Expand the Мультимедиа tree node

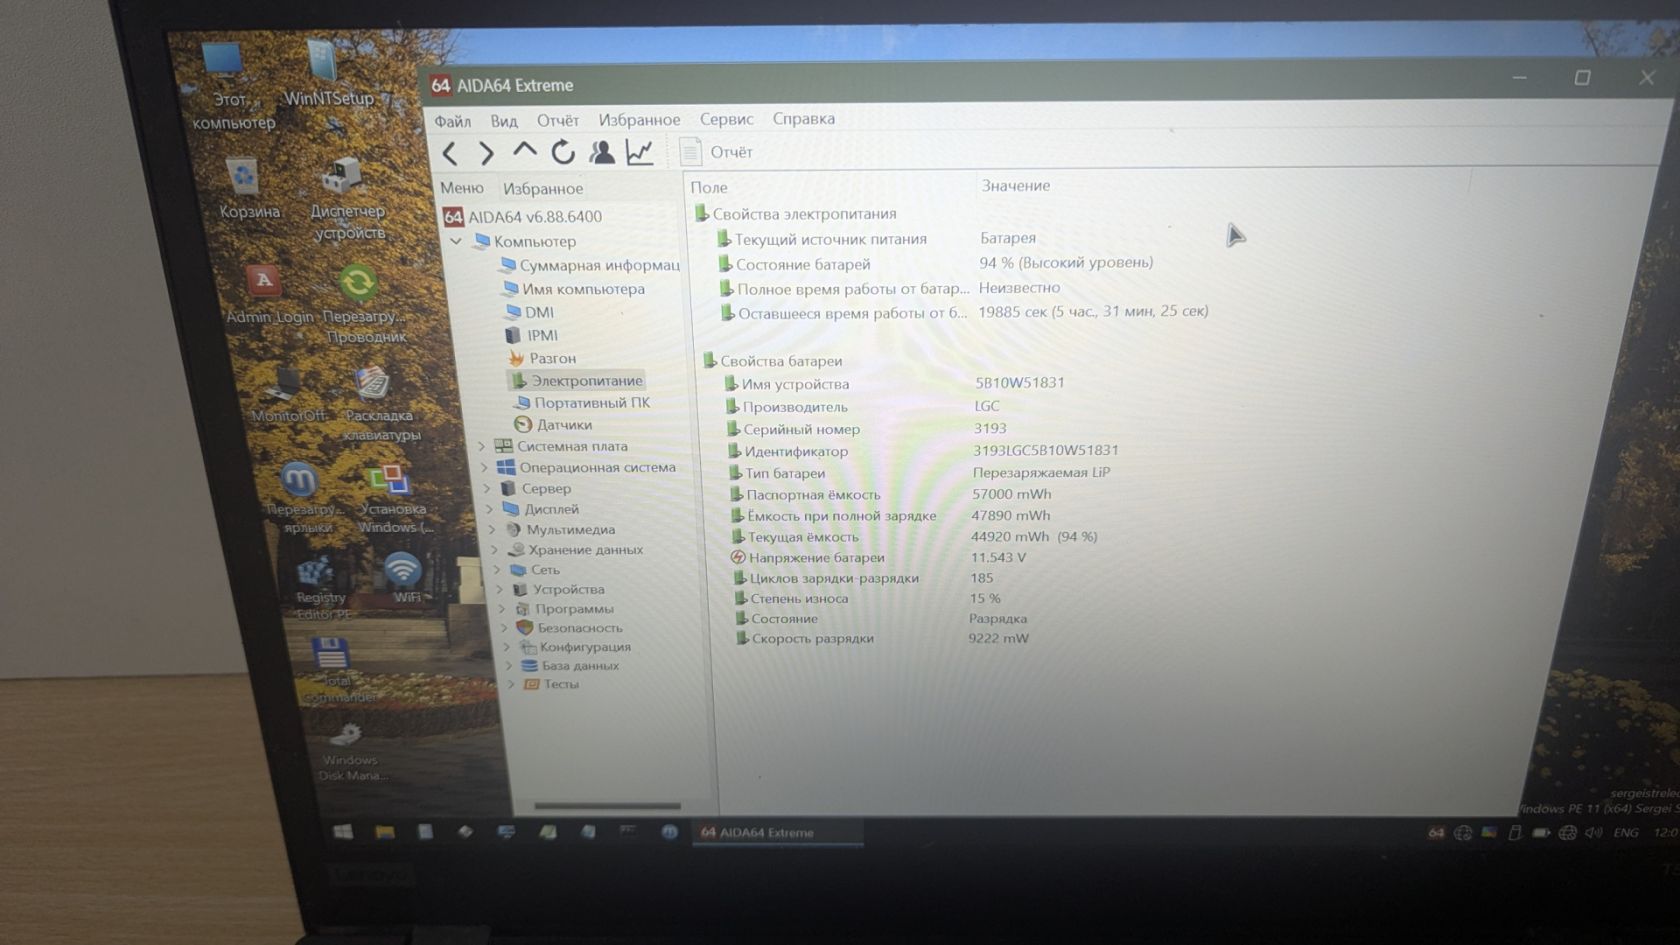click(x=492, y=529)
